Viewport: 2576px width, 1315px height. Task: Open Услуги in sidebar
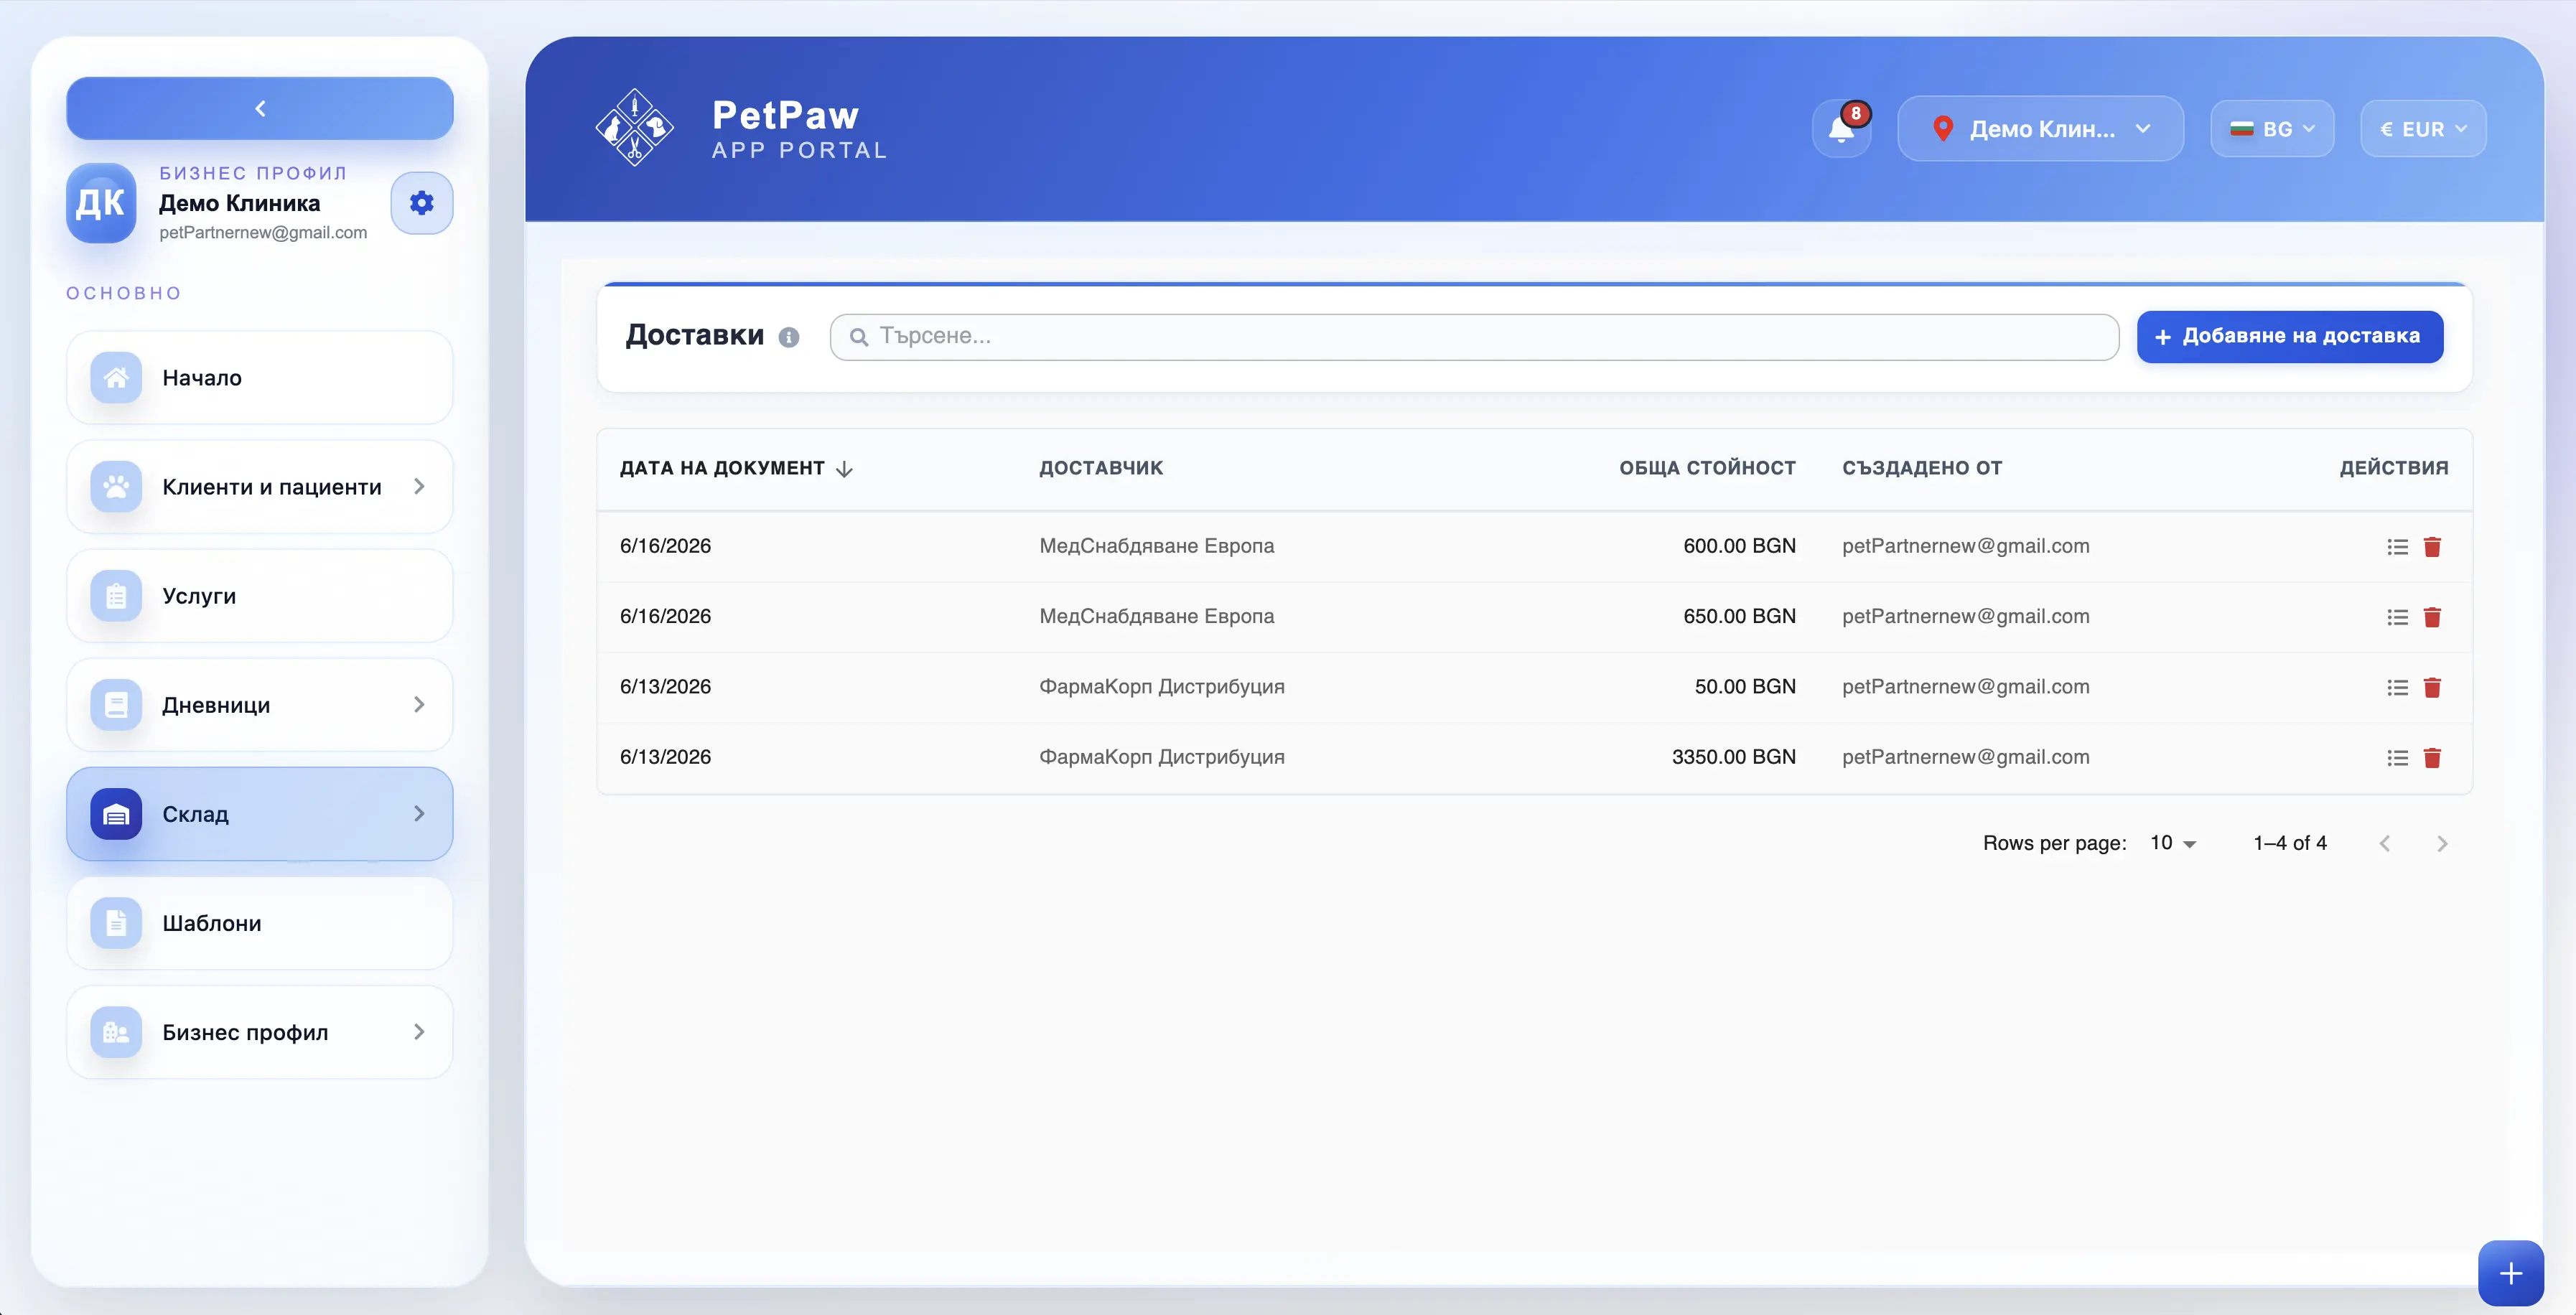point(260,596)
